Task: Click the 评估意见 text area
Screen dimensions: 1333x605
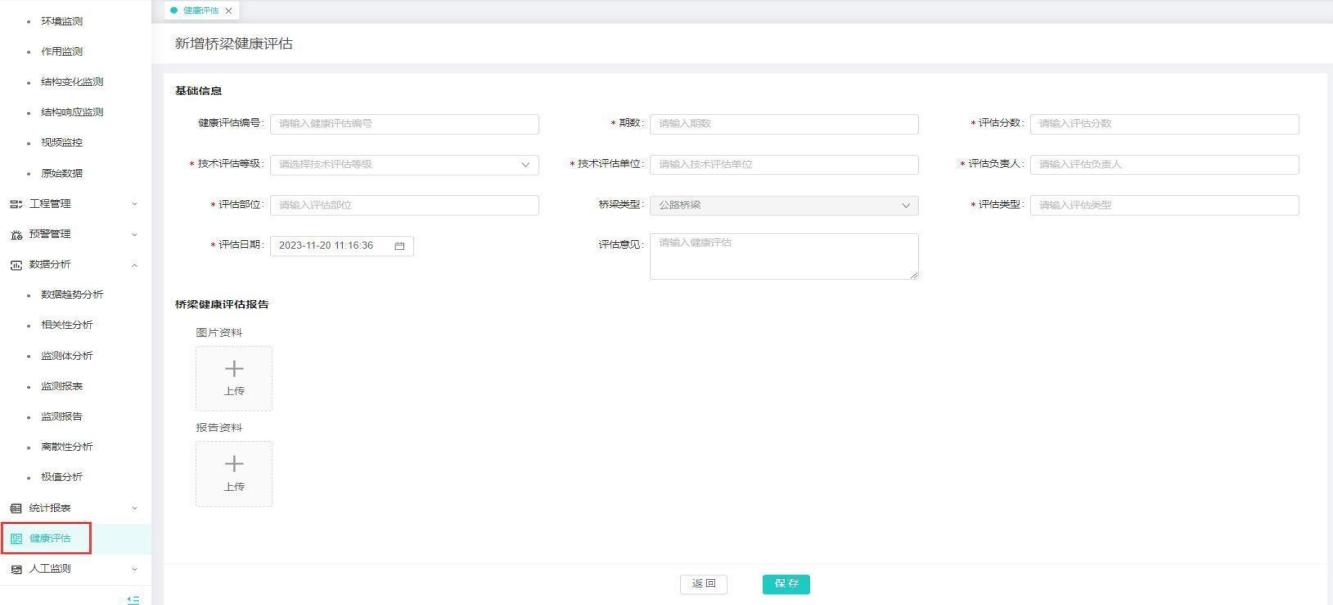Action: coord(783,256)
